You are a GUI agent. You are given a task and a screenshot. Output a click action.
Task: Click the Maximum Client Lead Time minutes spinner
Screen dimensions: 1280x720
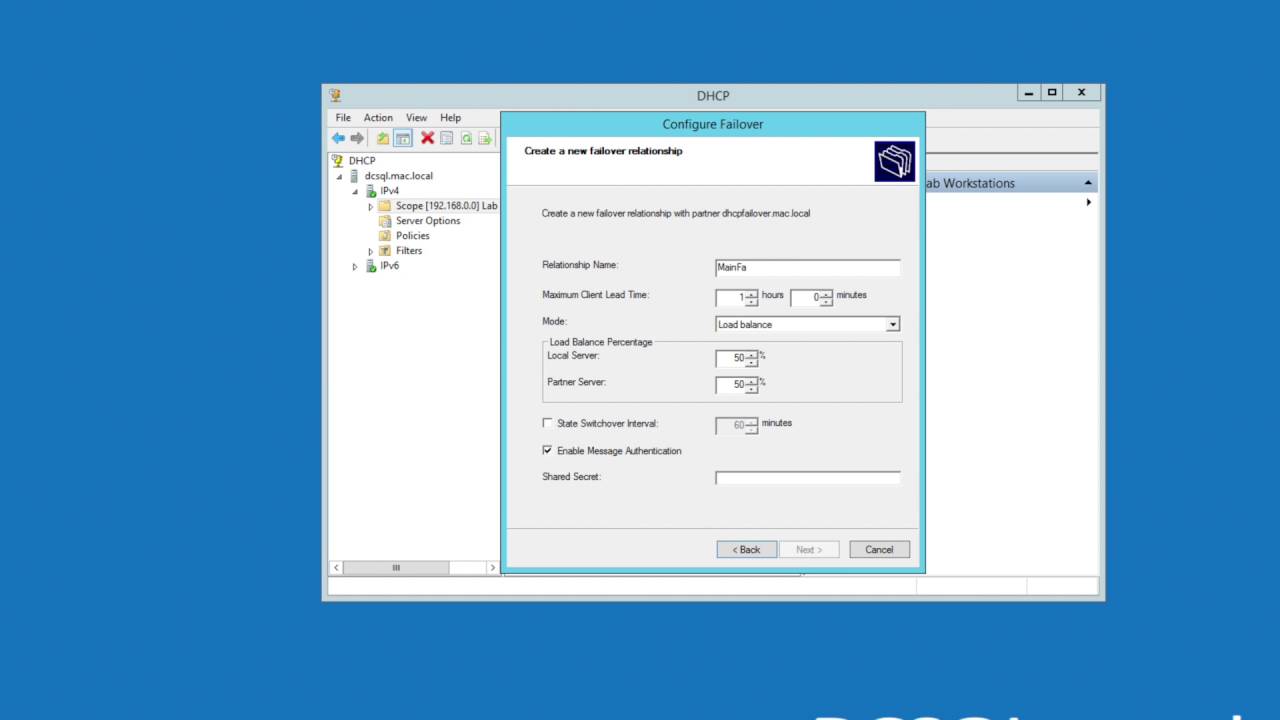pos(826,298)
